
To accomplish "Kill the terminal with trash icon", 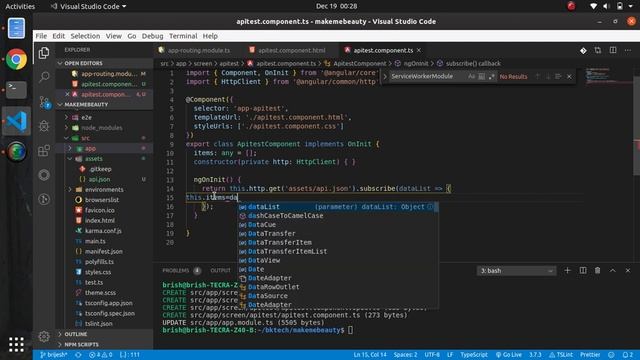I will point(598,271).
